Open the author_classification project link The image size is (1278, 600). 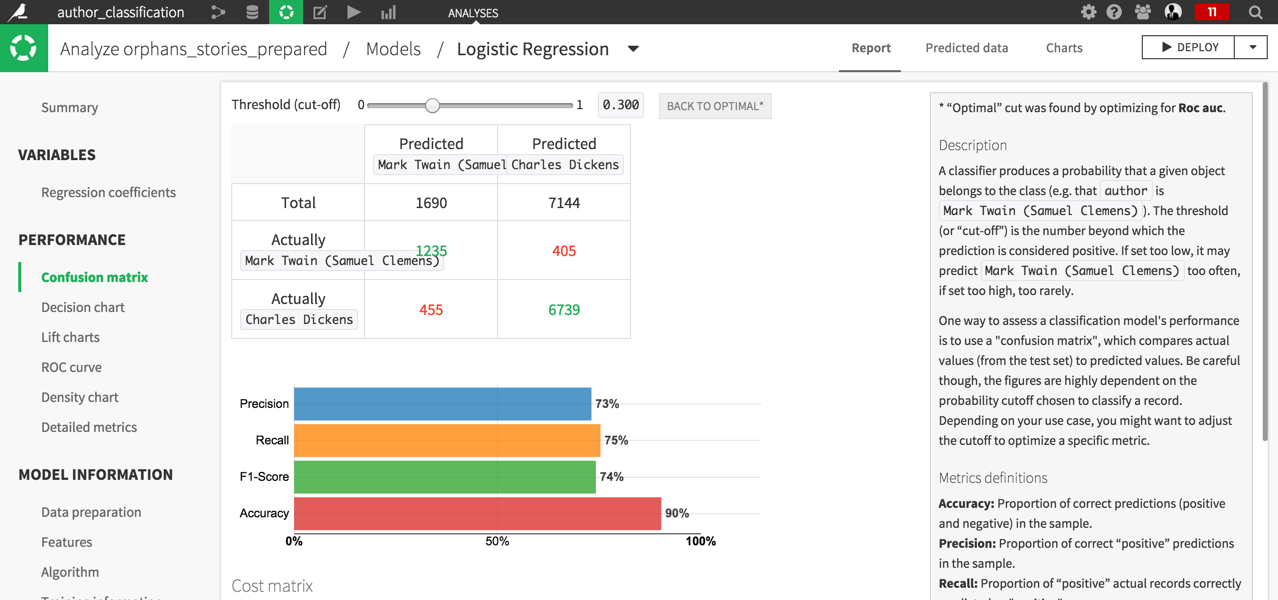[121, 12]
